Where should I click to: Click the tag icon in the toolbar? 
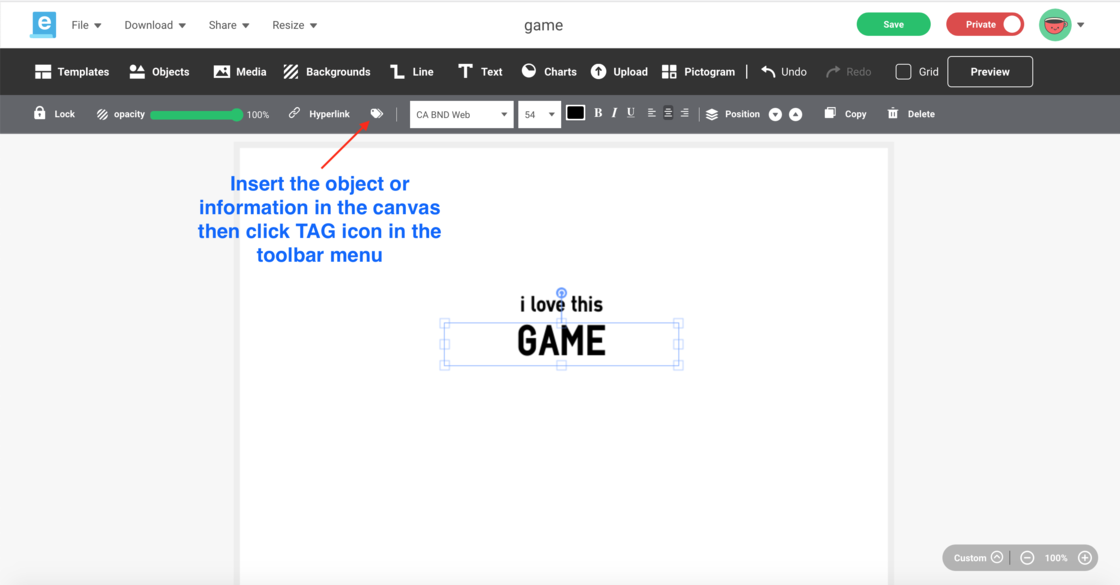376,114
